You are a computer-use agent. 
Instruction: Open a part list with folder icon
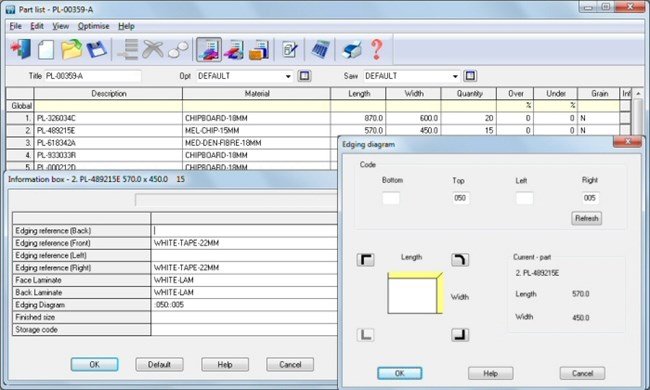[71, 49]
